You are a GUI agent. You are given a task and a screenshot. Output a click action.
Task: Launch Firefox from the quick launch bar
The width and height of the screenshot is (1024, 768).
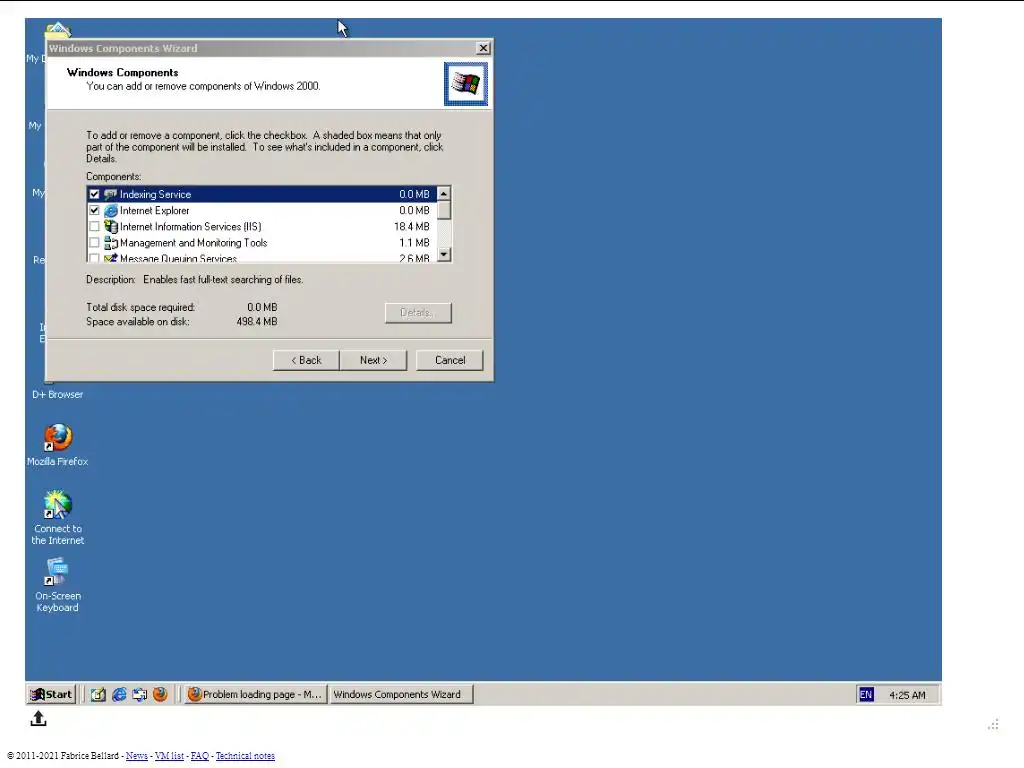160,694
